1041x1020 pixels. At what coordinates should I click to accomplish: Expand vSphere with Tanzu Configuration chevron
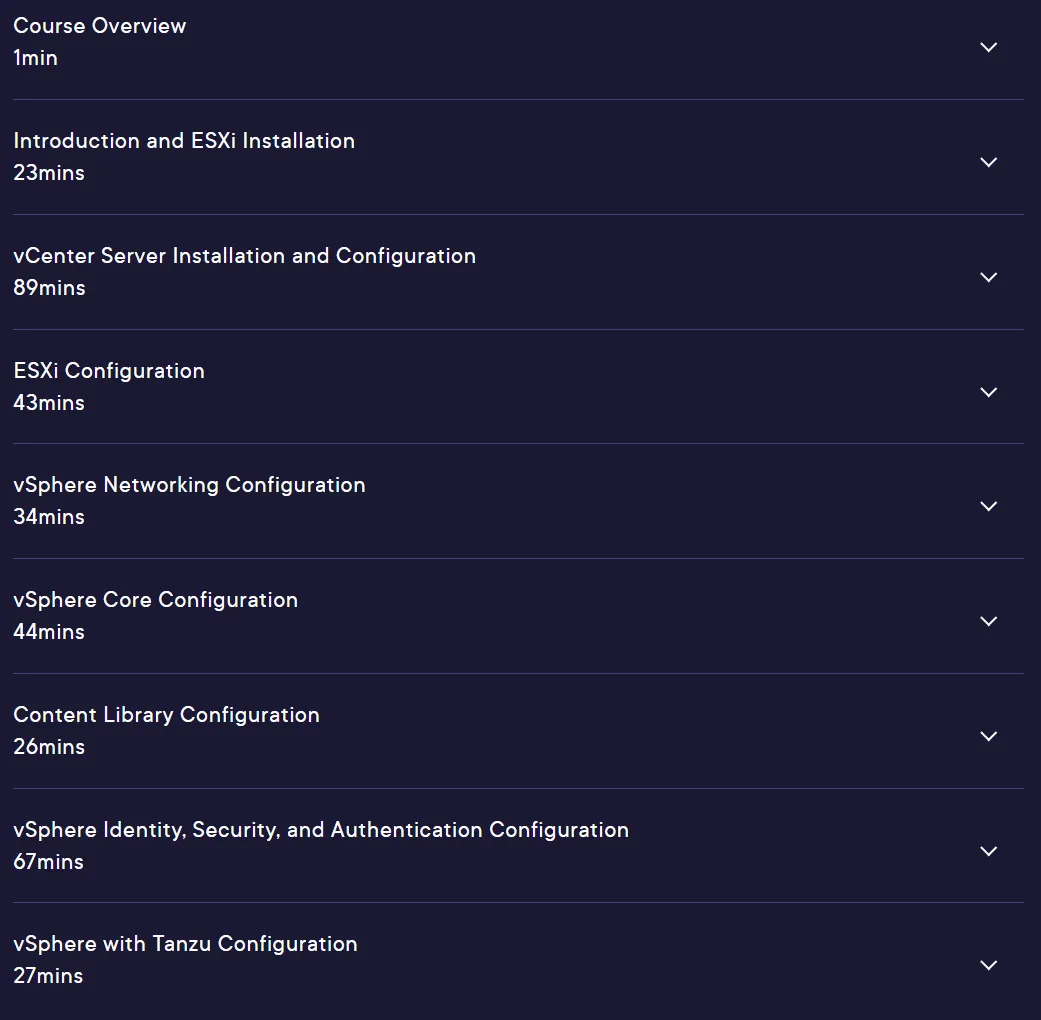coord(989,965)
